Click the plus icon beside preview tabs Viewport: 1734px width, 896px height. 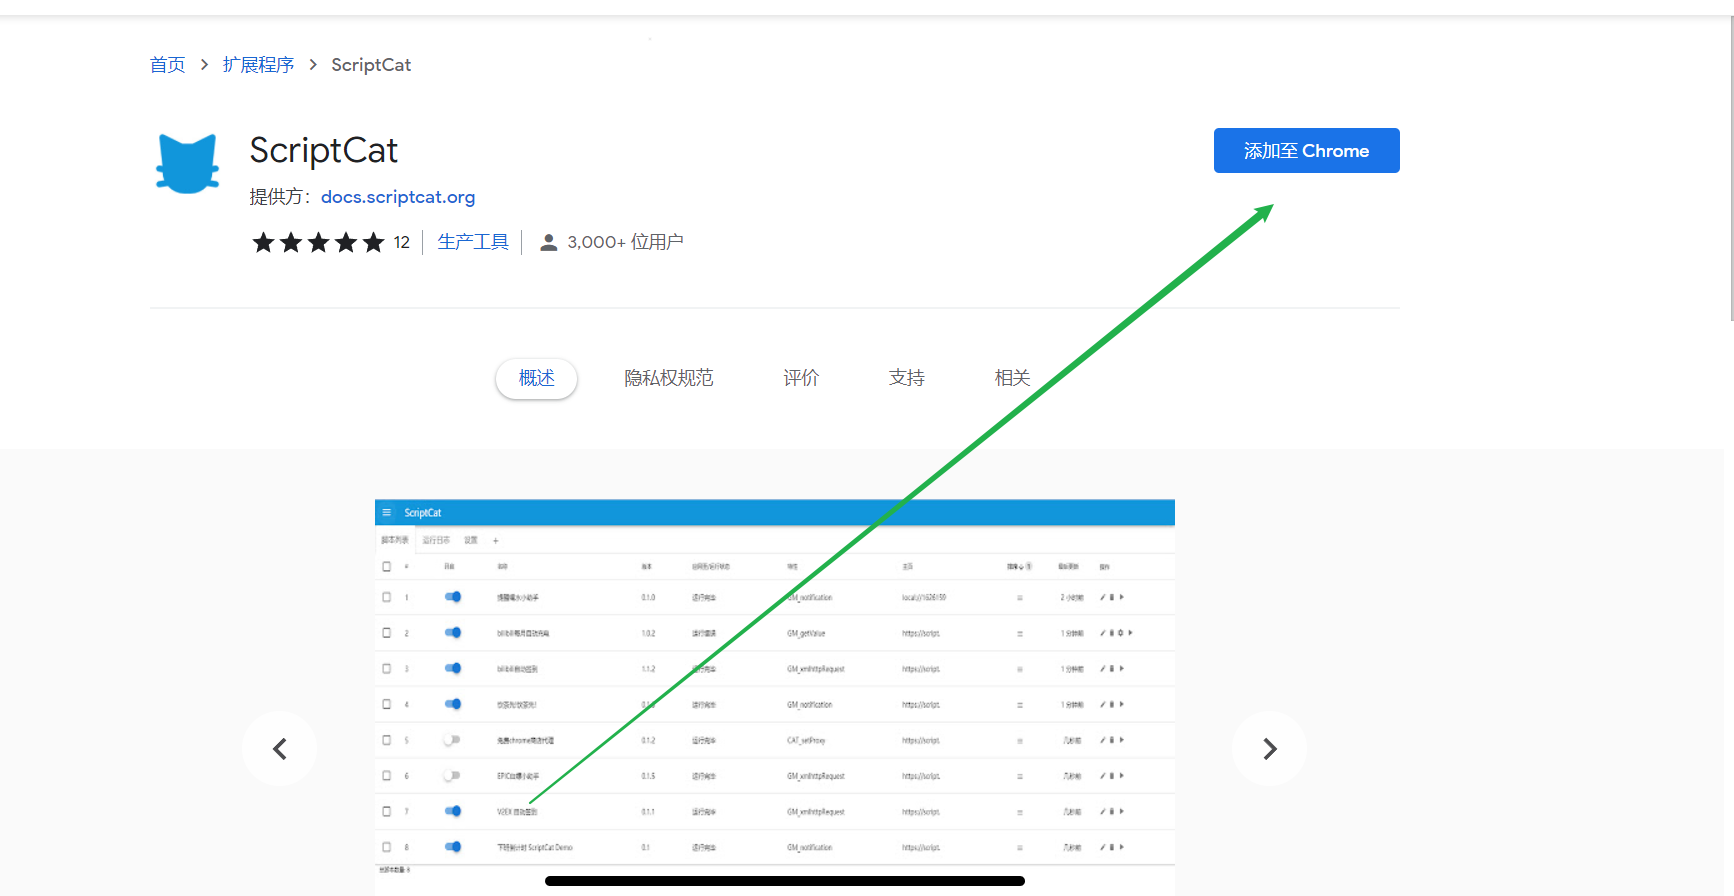[x=495, y=540]
